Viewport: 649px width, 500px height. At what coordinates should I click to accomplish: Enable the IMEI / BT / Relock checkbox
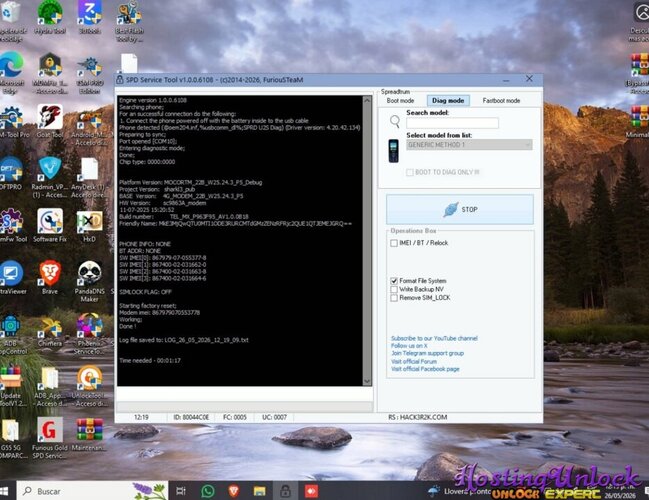click(394, 243)
